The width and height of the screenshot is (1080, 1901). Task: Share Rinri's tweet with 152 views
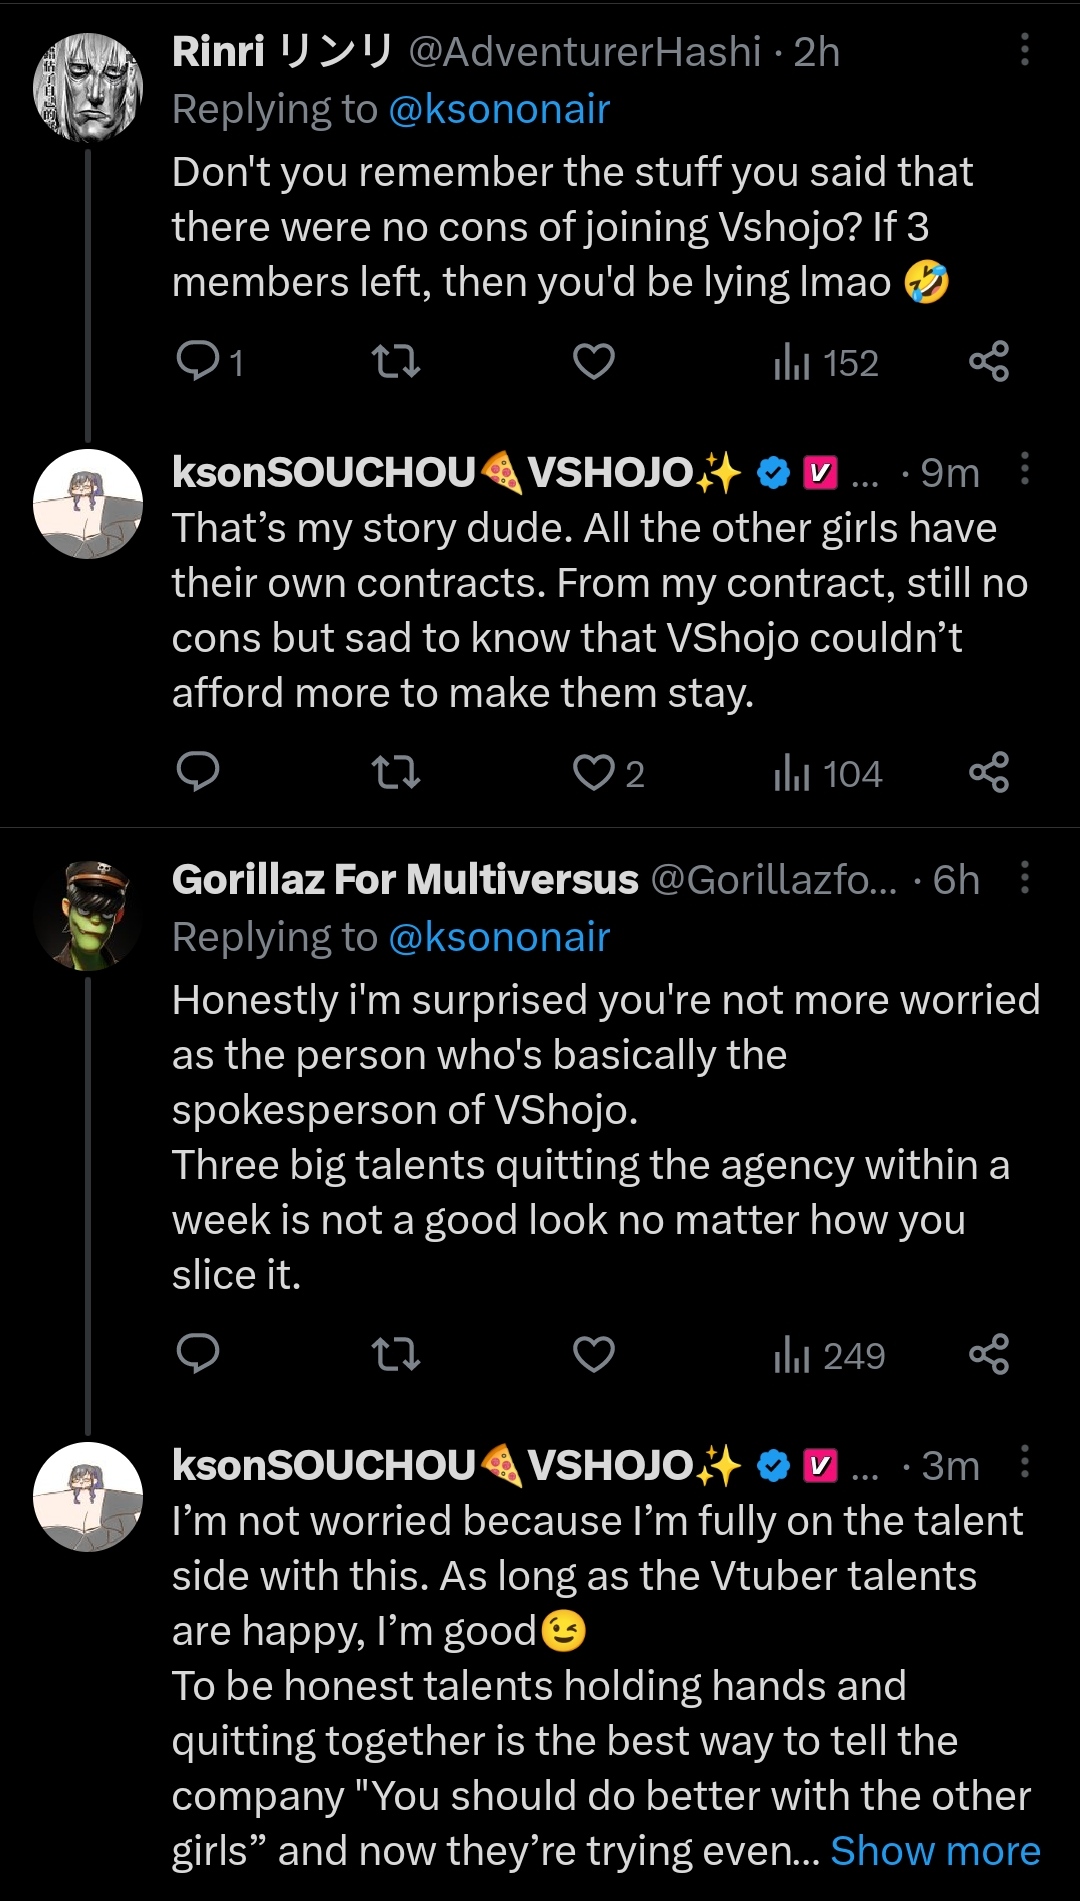pos(989,361)
